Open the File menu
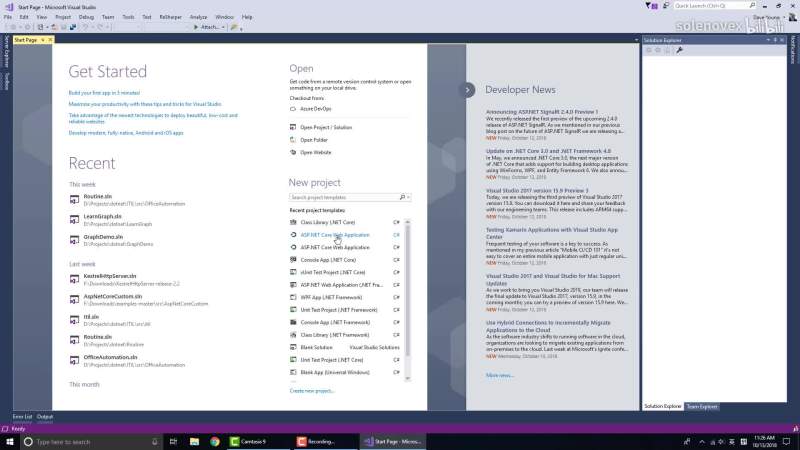This screenshot has height=450, width=800. tap(8, 17)
